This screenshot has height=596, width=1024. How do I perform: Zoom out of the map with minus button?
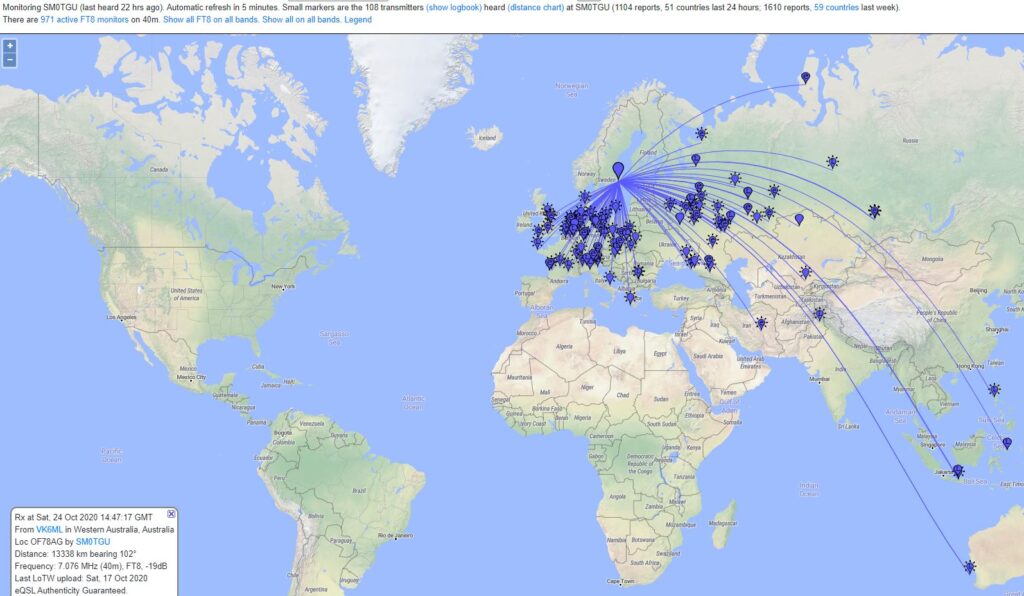(10, 60)
